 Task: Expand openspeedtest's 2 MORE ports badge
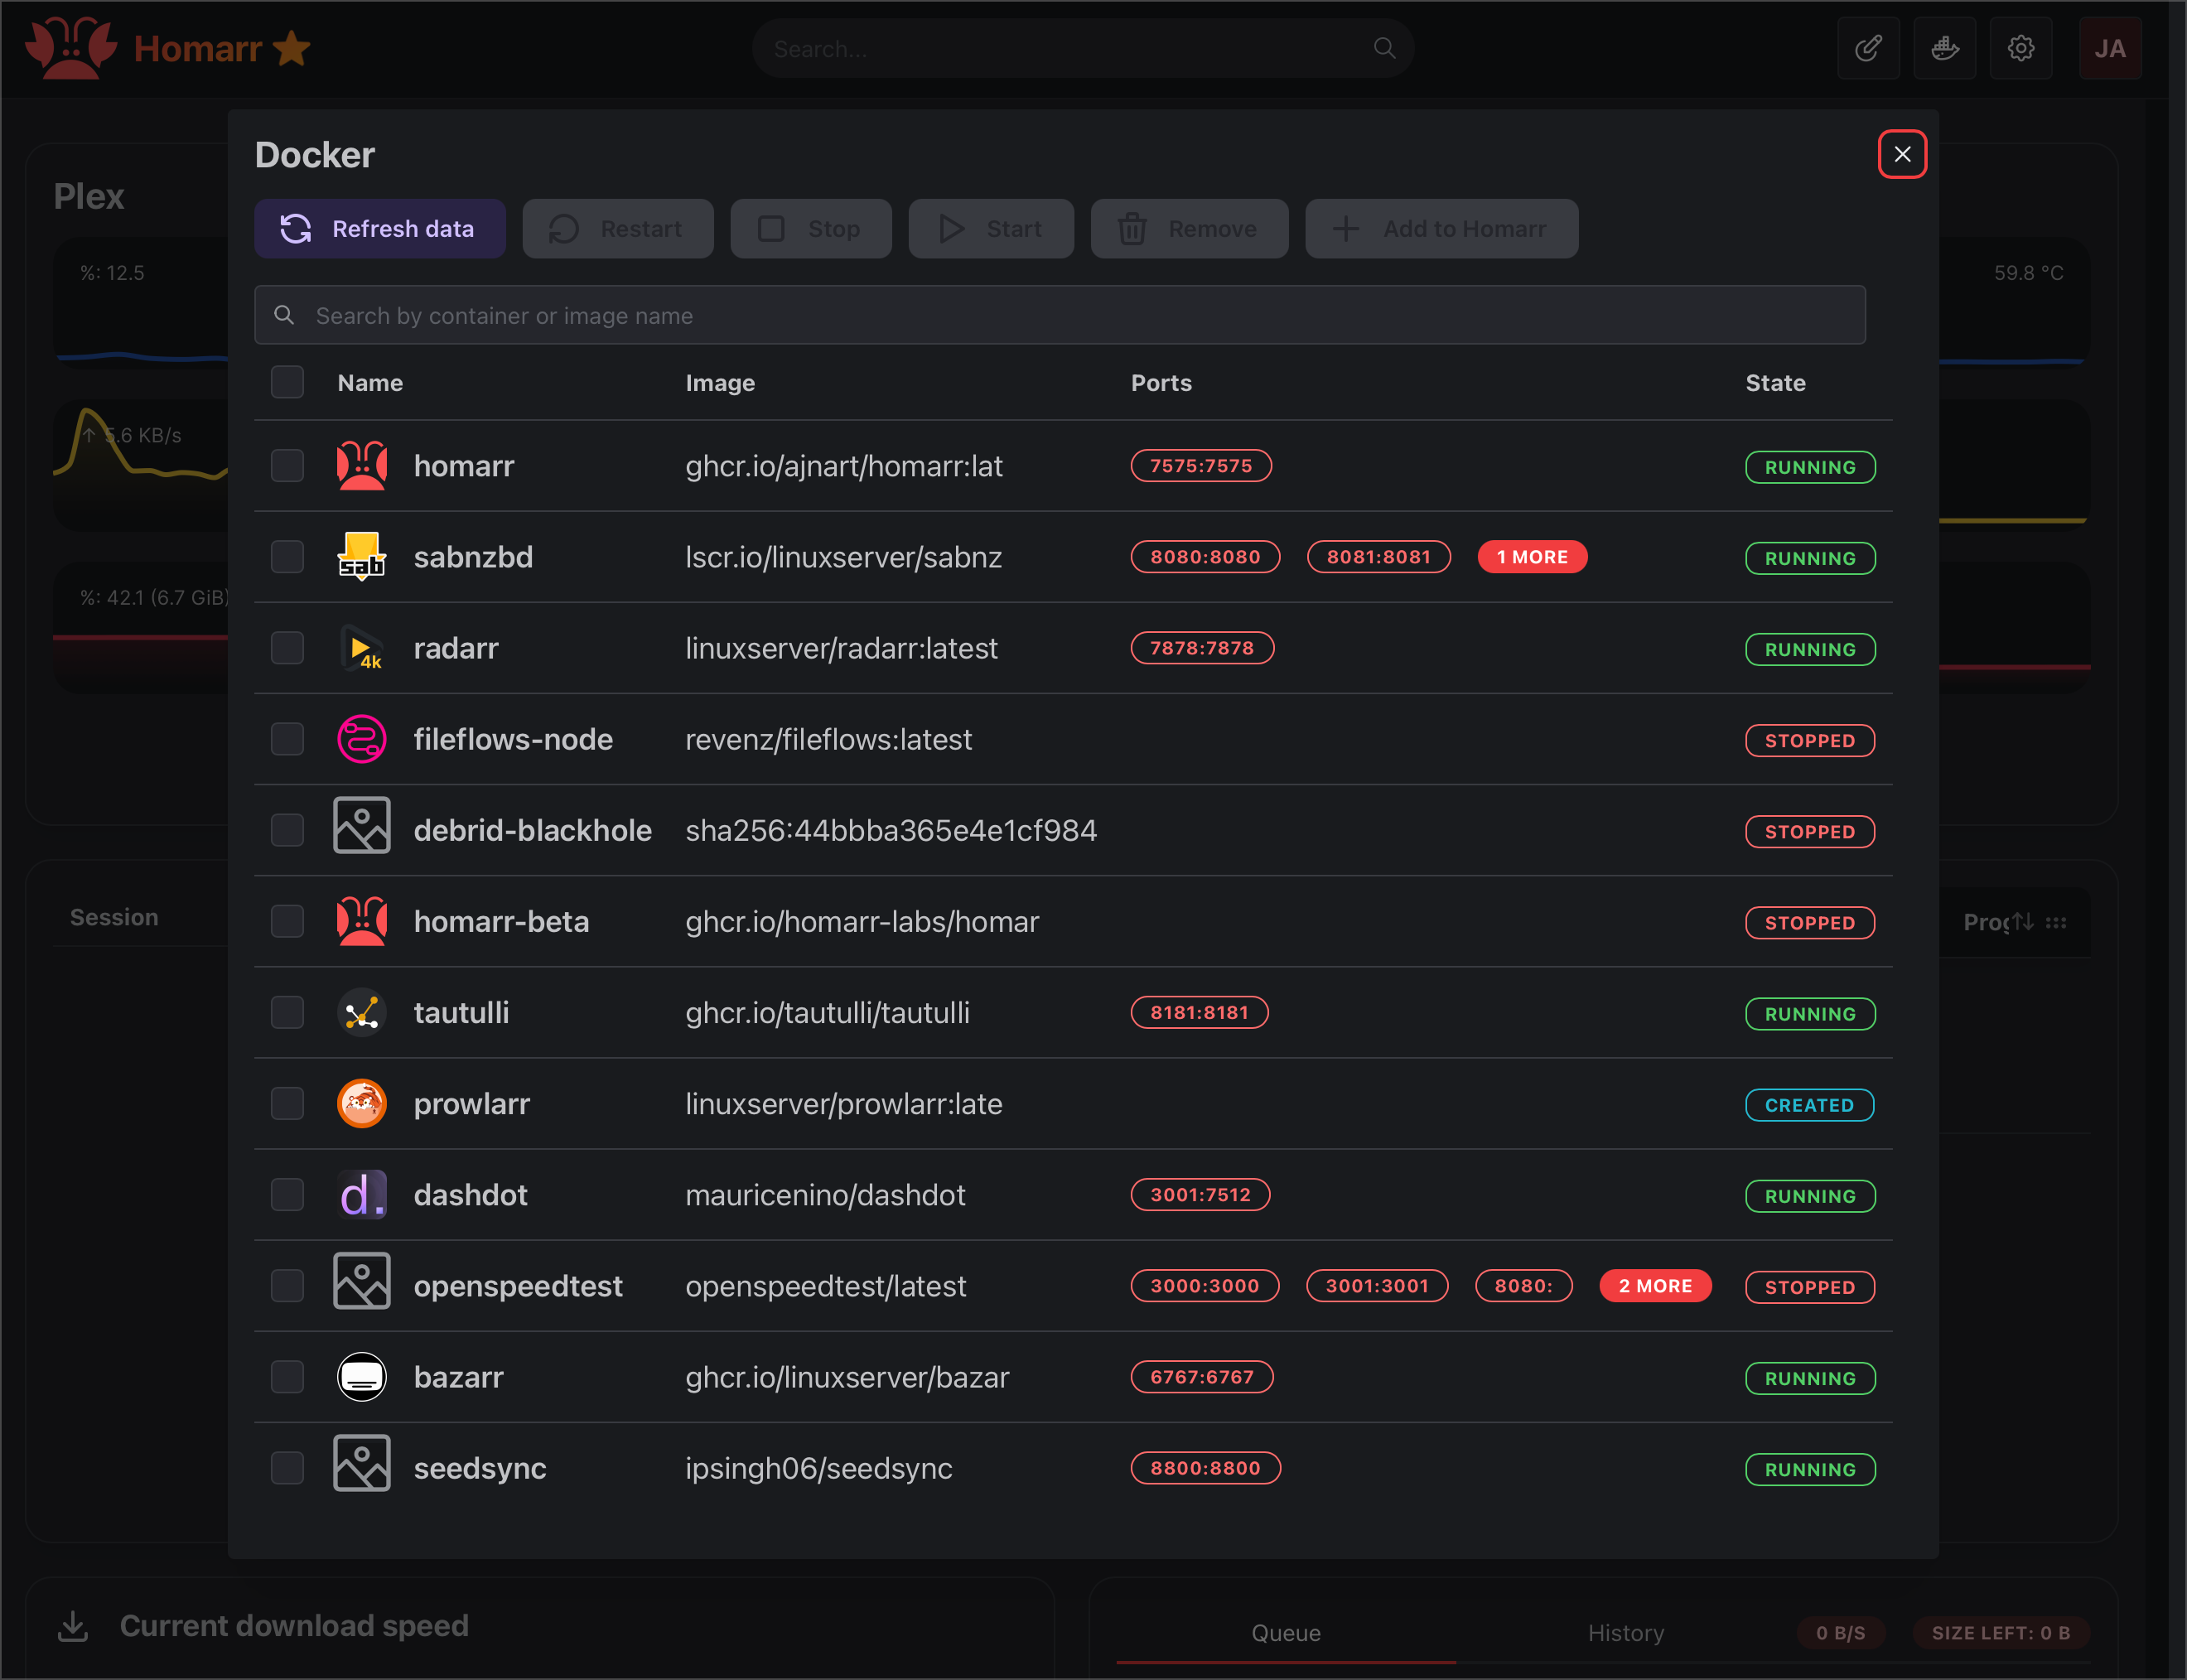tap(1654, 1286)
